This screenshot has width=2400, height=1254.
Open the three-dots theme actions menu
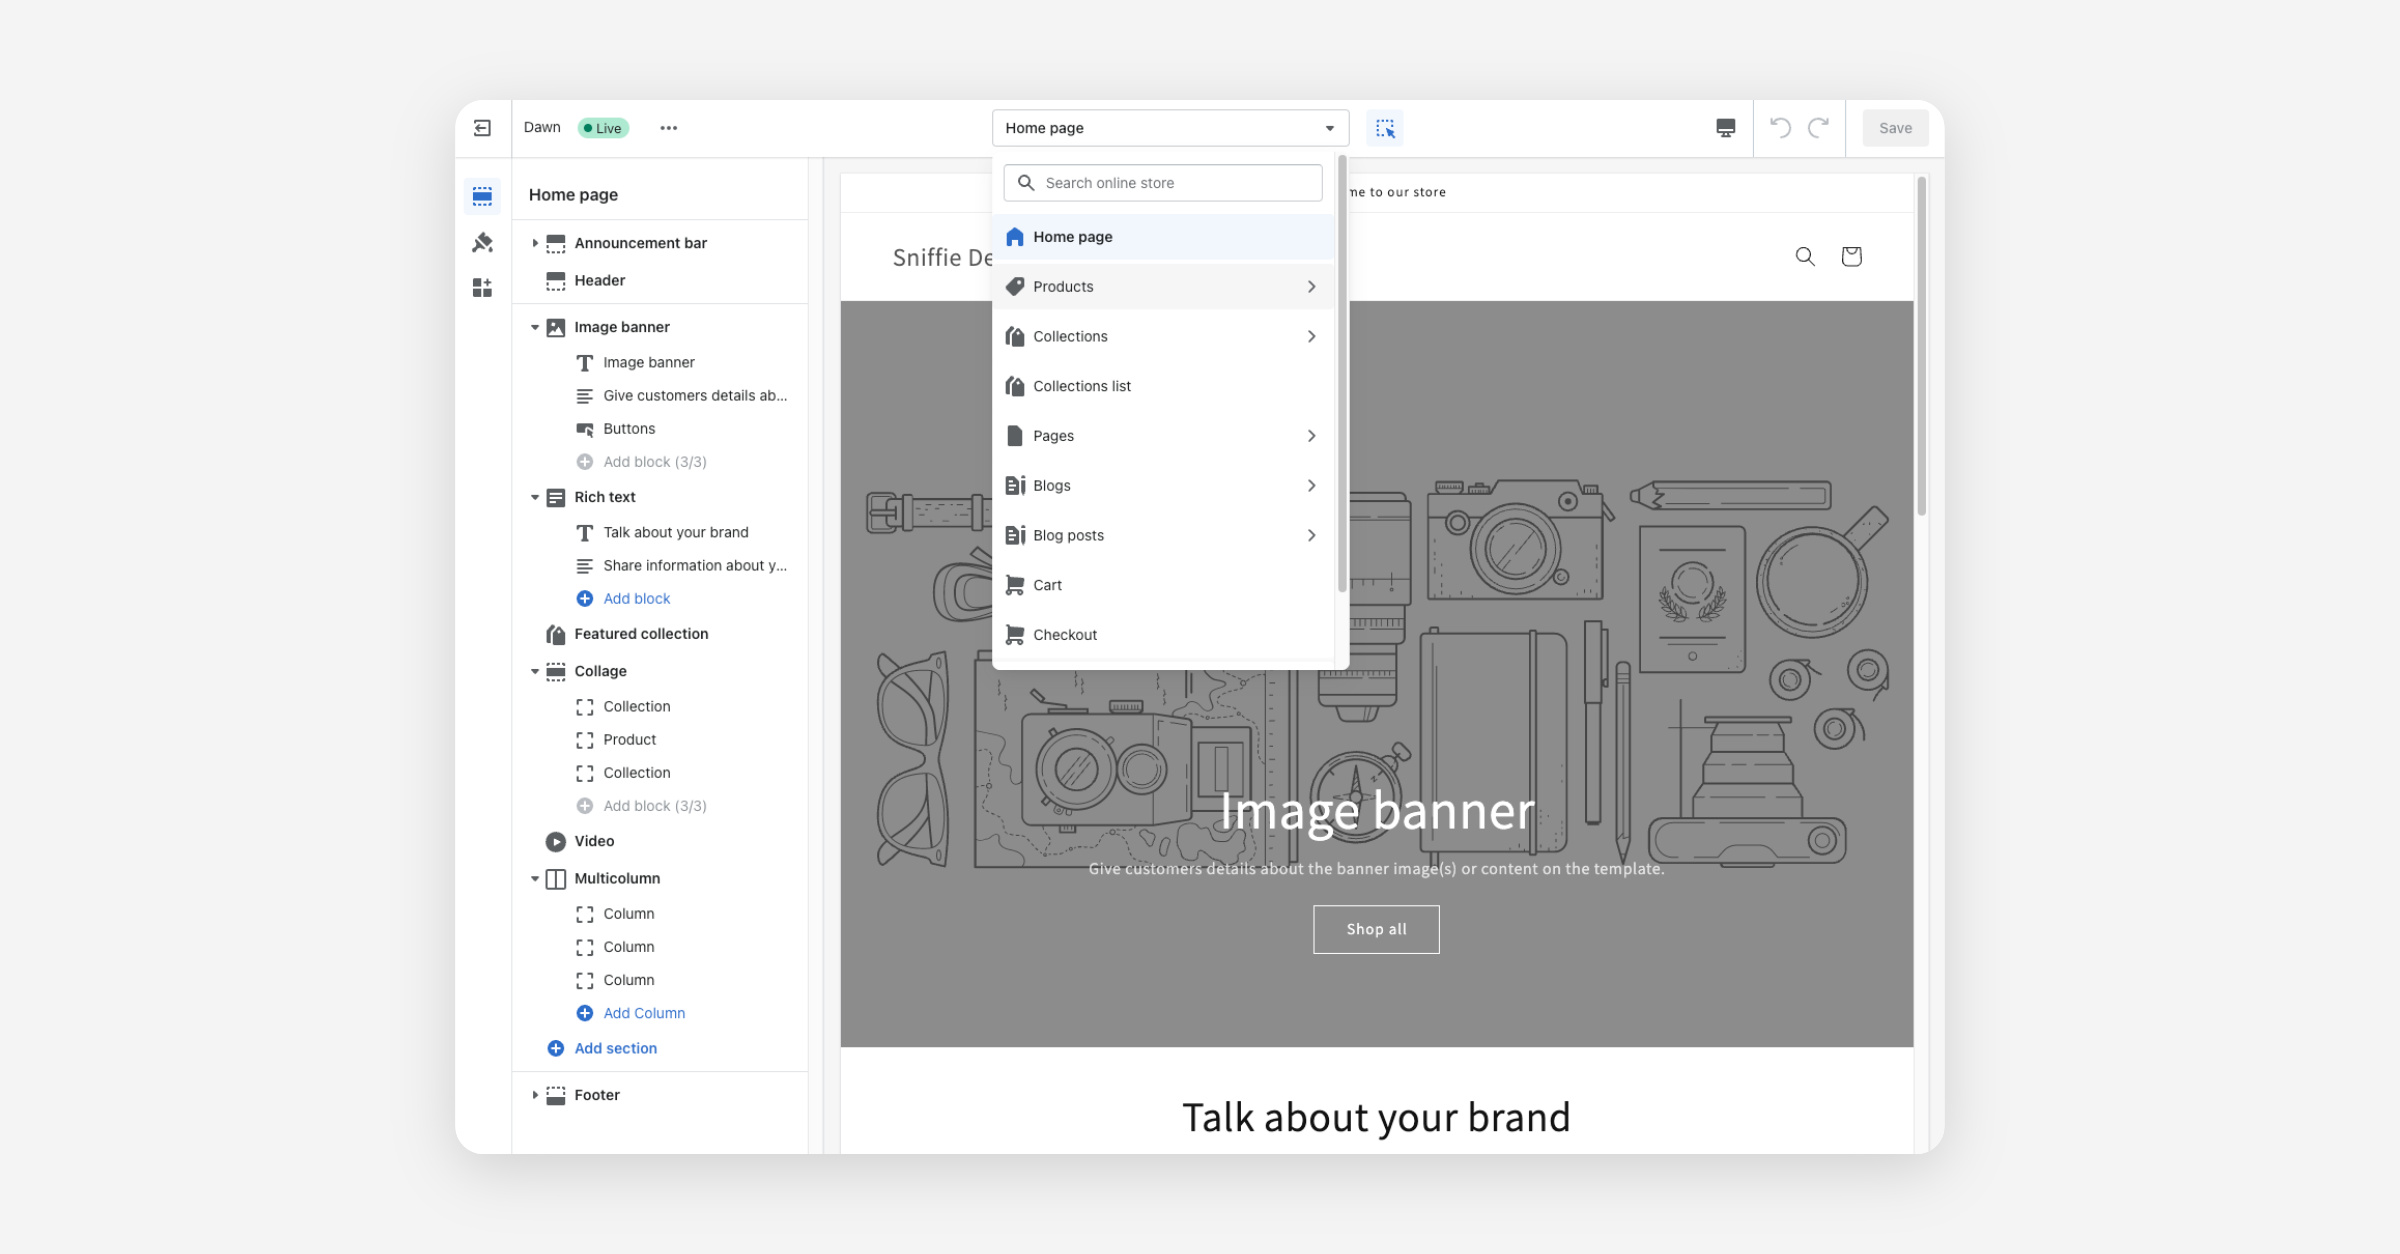pos(668,128)
